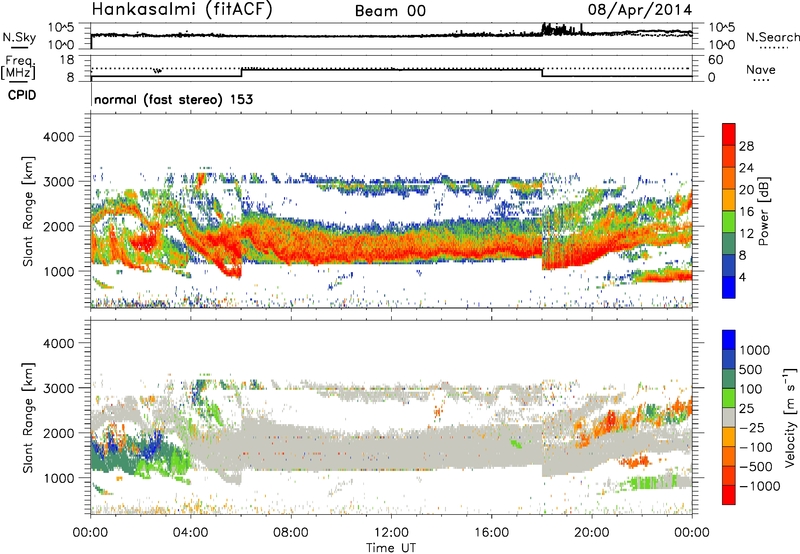Select Slant Range label of power panel

click(x=28, y=211)
